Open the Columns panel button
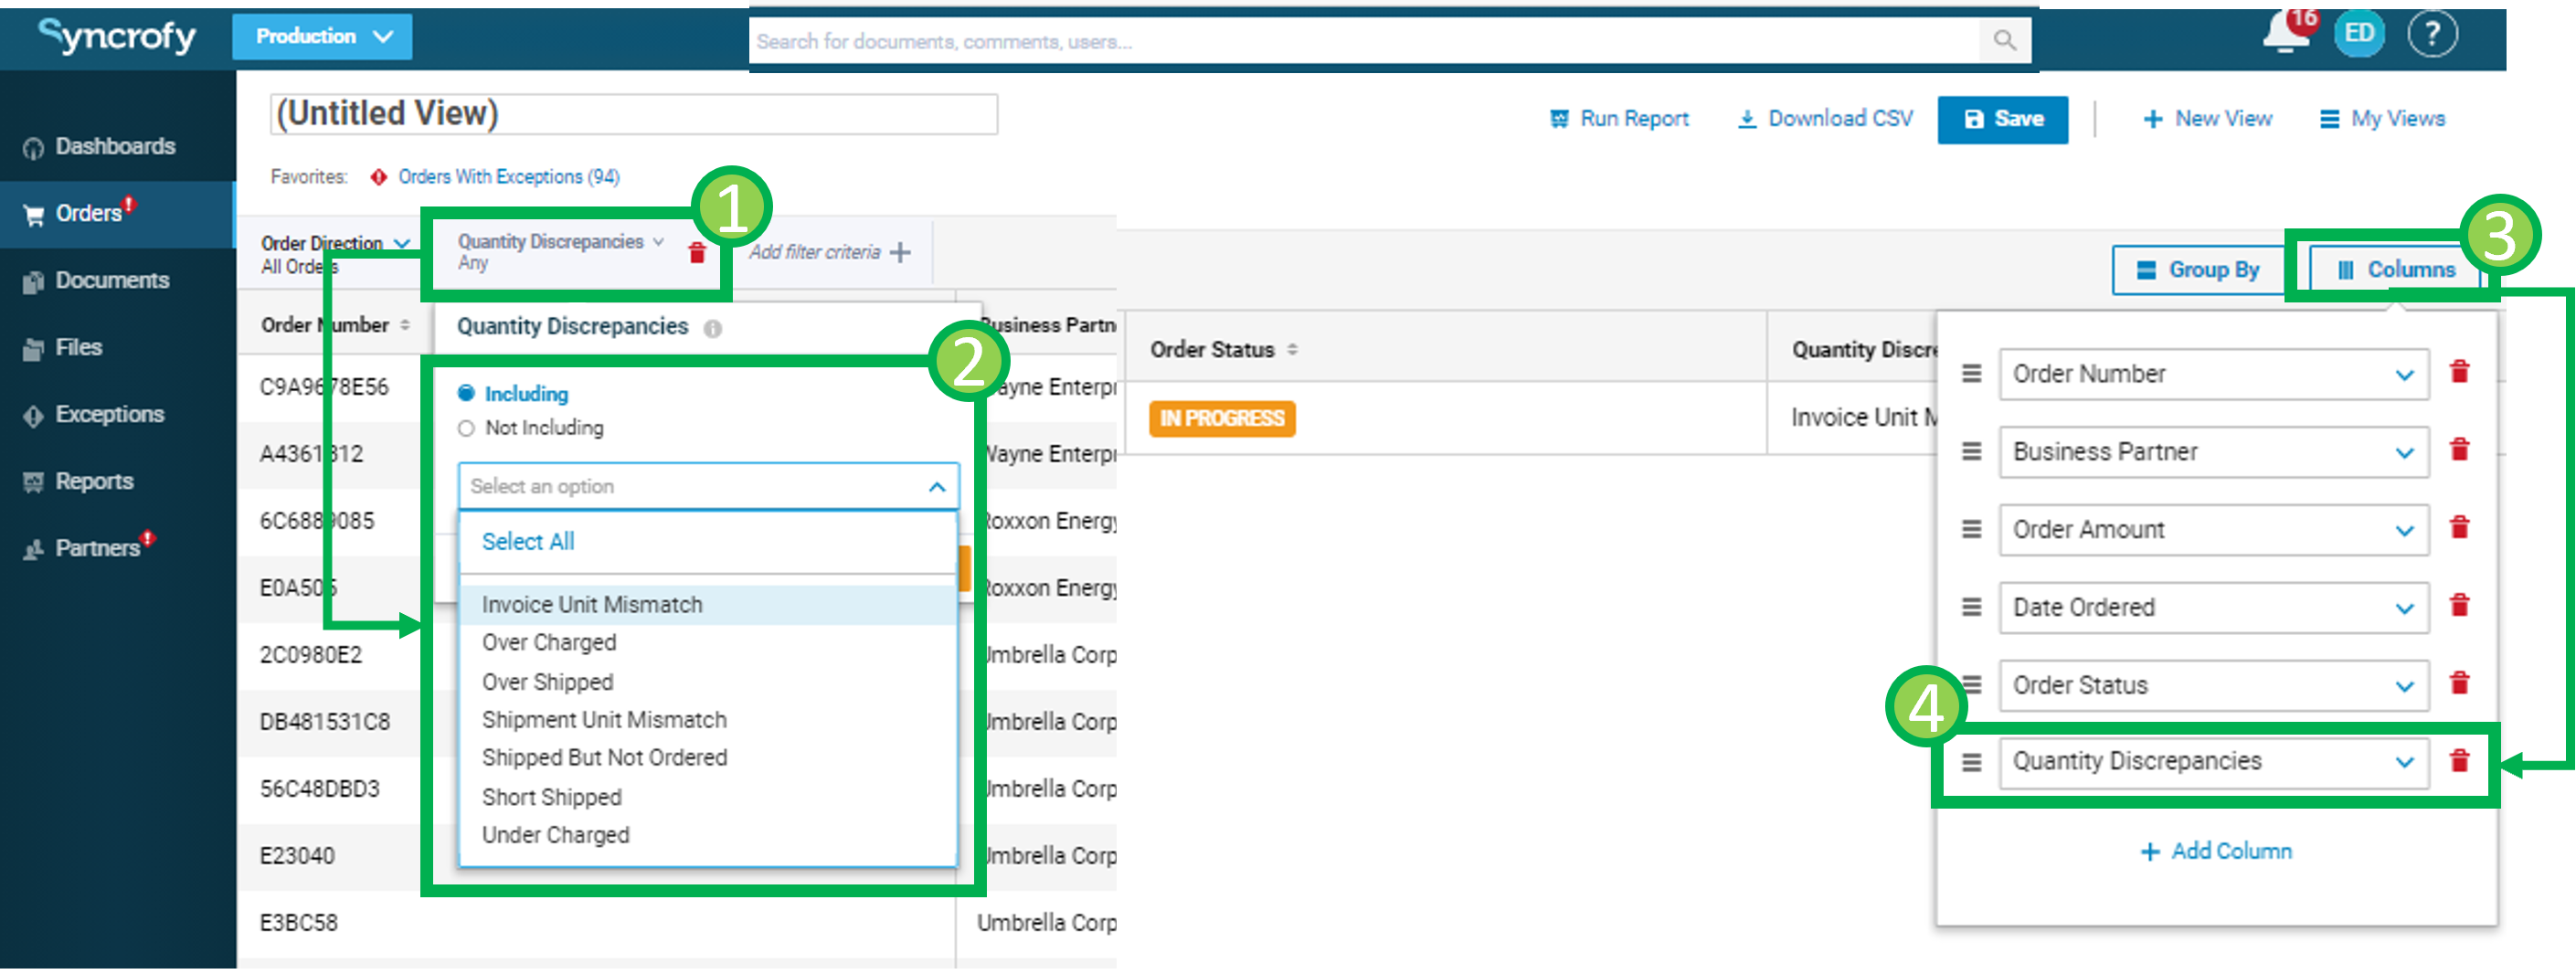2576x974 pixels. coord(2397,270)
